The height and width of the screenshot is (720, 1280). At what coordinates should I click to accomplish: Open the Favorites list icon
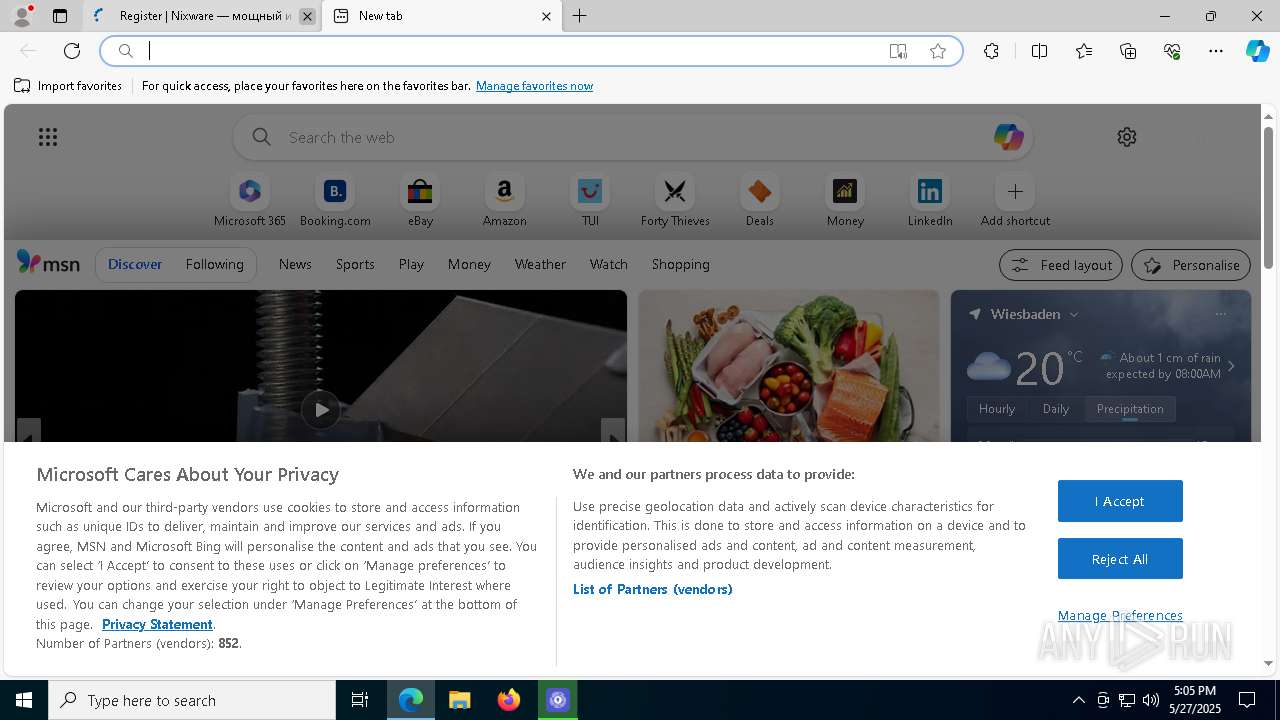pos(1084,51)
